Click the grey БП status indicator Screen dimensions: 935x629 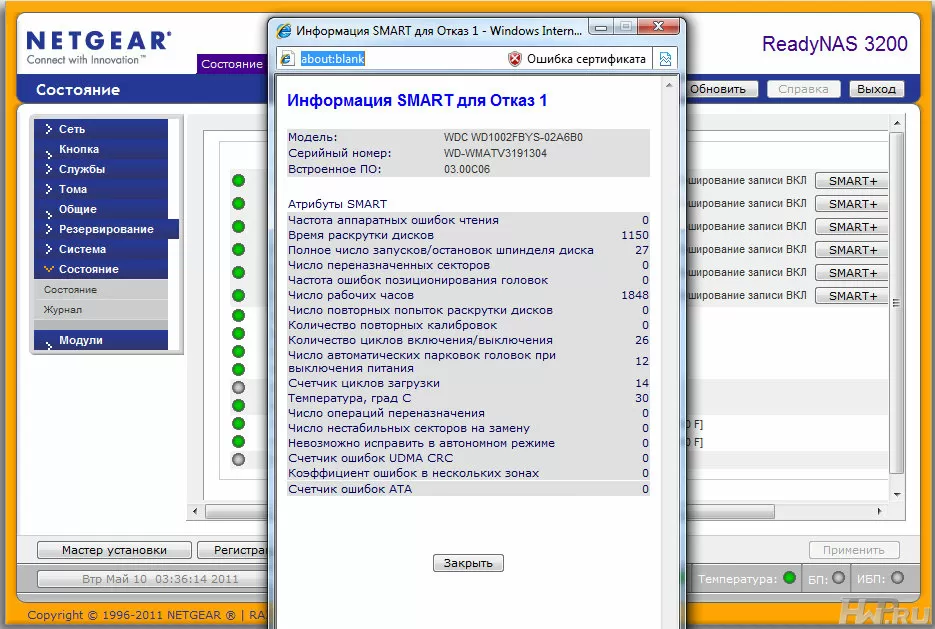tap(839, 578)
